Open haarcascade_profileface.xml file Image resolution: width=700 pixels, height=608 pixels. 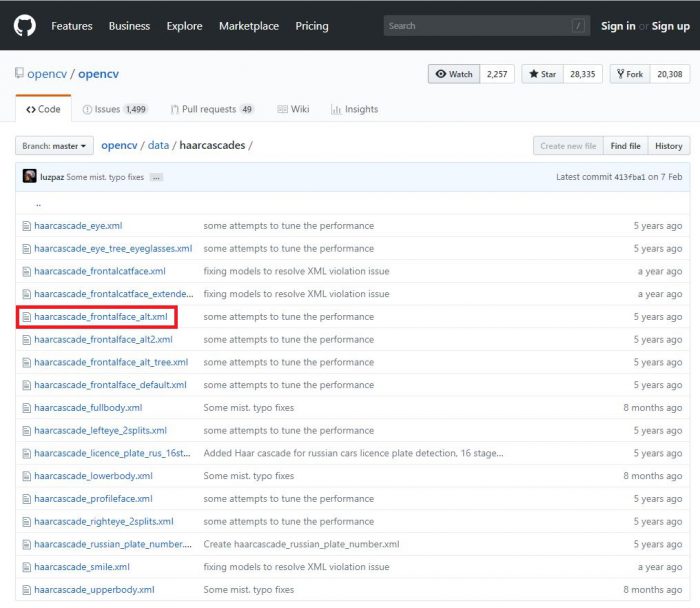pos(93,499)
